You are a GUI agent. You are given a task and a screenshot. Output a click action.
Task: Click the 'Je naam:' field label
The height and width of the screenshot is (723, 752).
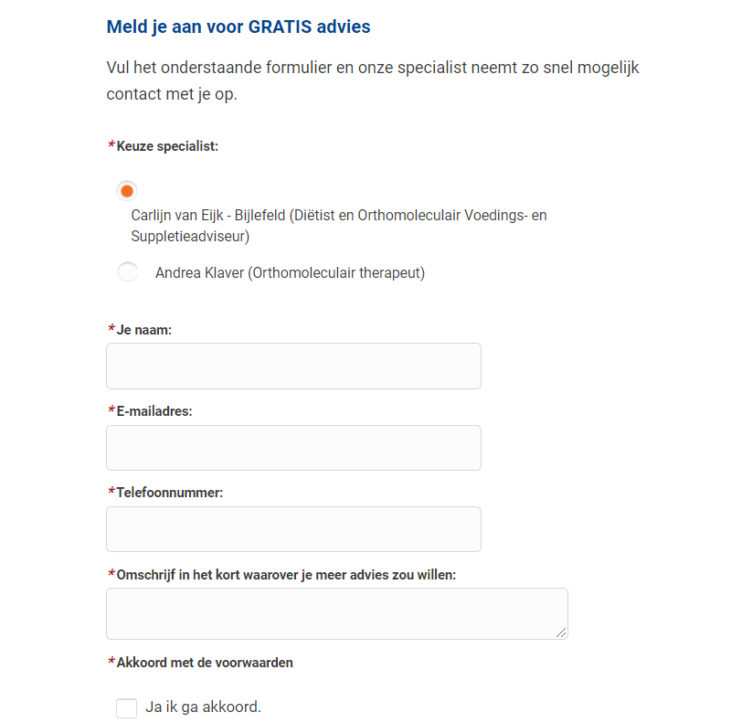click(145, 330)
